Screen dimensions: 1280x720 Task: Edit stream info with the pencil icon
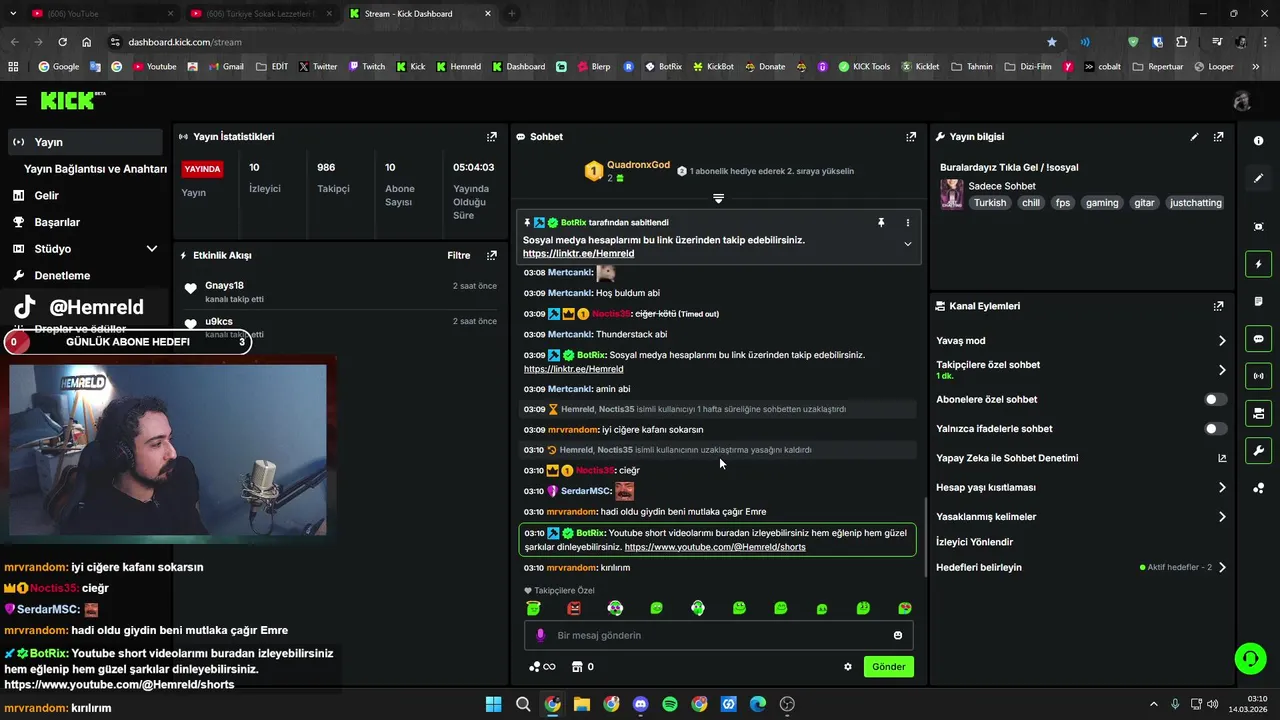click(1194, 137)
